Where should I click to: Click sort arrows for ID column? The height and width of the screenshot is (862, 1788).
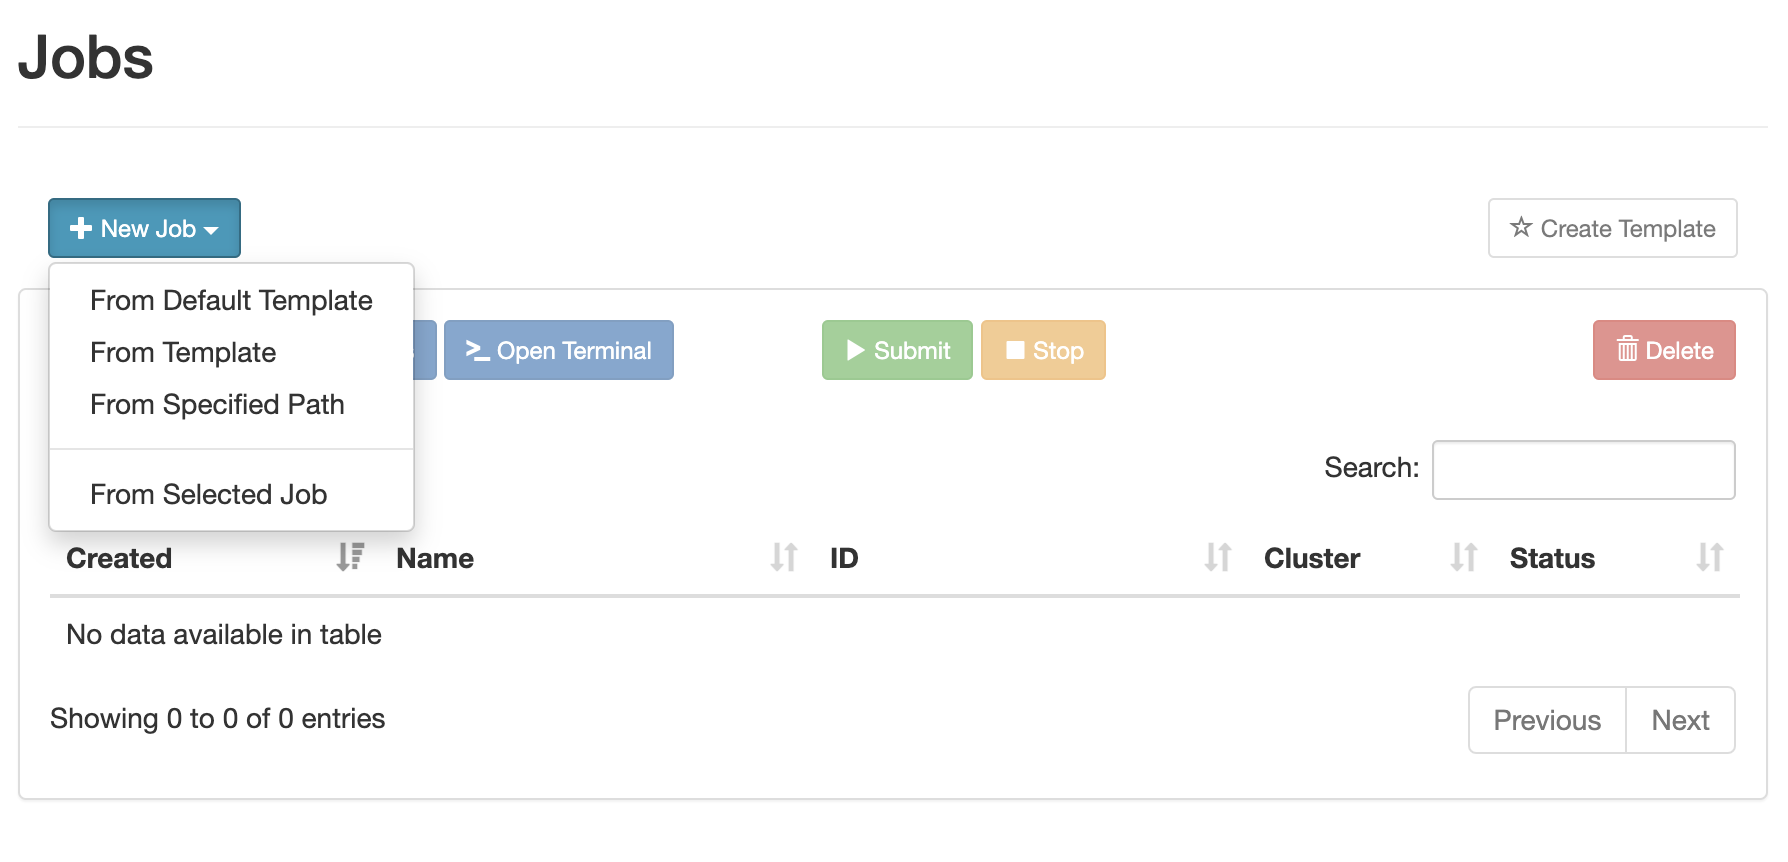click(1218, 557)
